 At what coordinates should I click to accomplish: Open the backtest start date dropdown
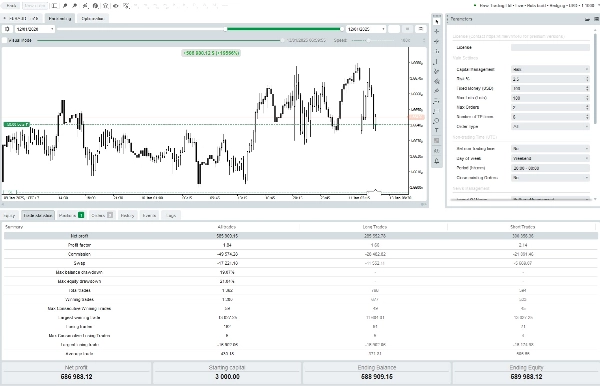(35, 29)
